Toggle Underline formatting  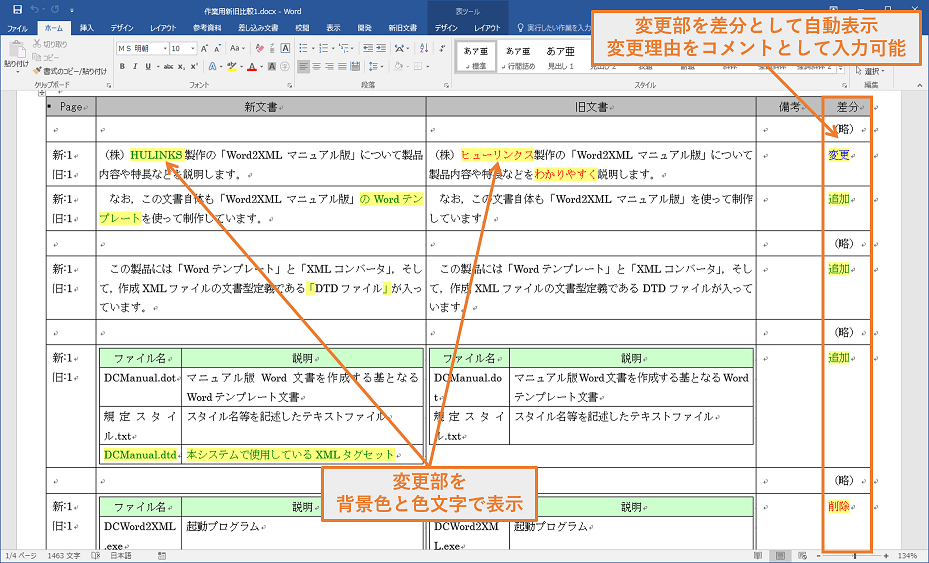[x=148, y=66]
